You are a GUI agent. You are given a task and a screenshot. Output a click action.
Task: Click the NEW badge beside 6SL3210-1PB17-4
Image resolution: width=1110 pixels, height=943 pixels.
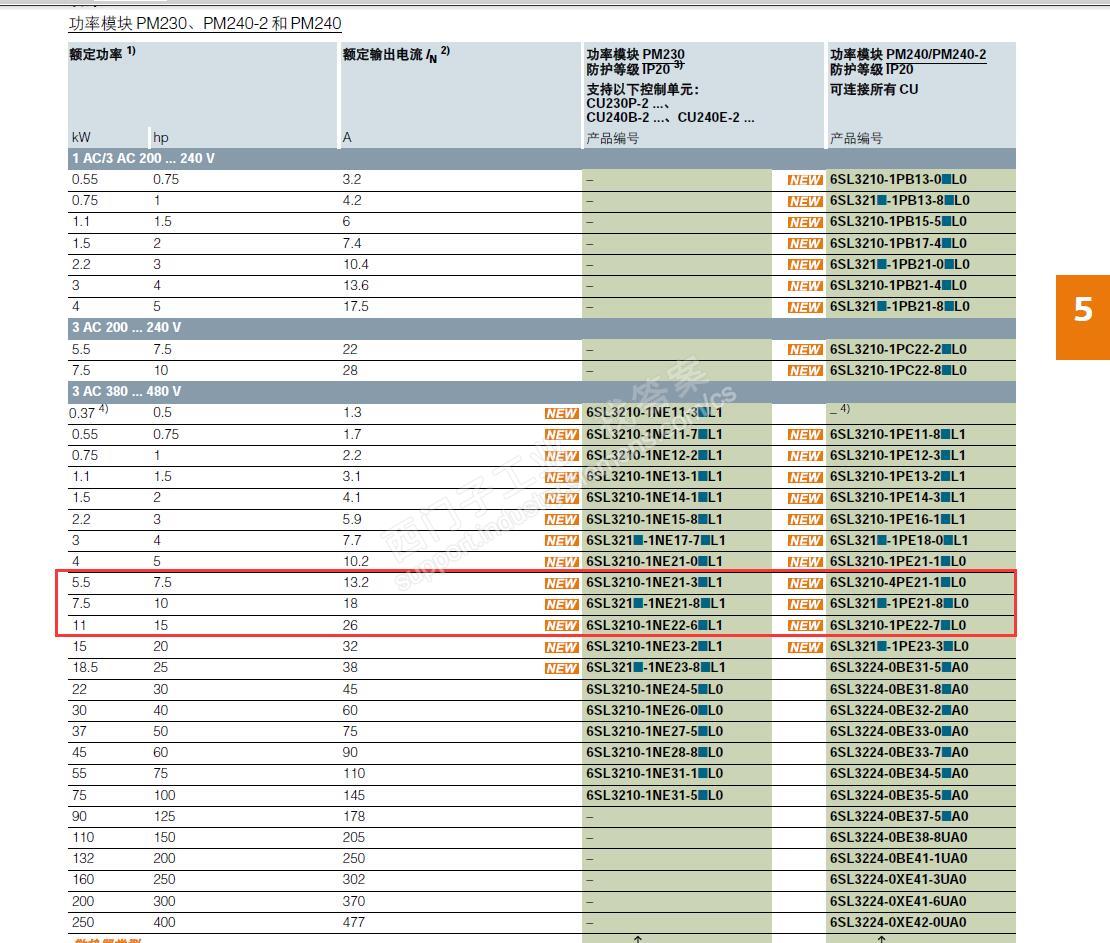point(805,244)
